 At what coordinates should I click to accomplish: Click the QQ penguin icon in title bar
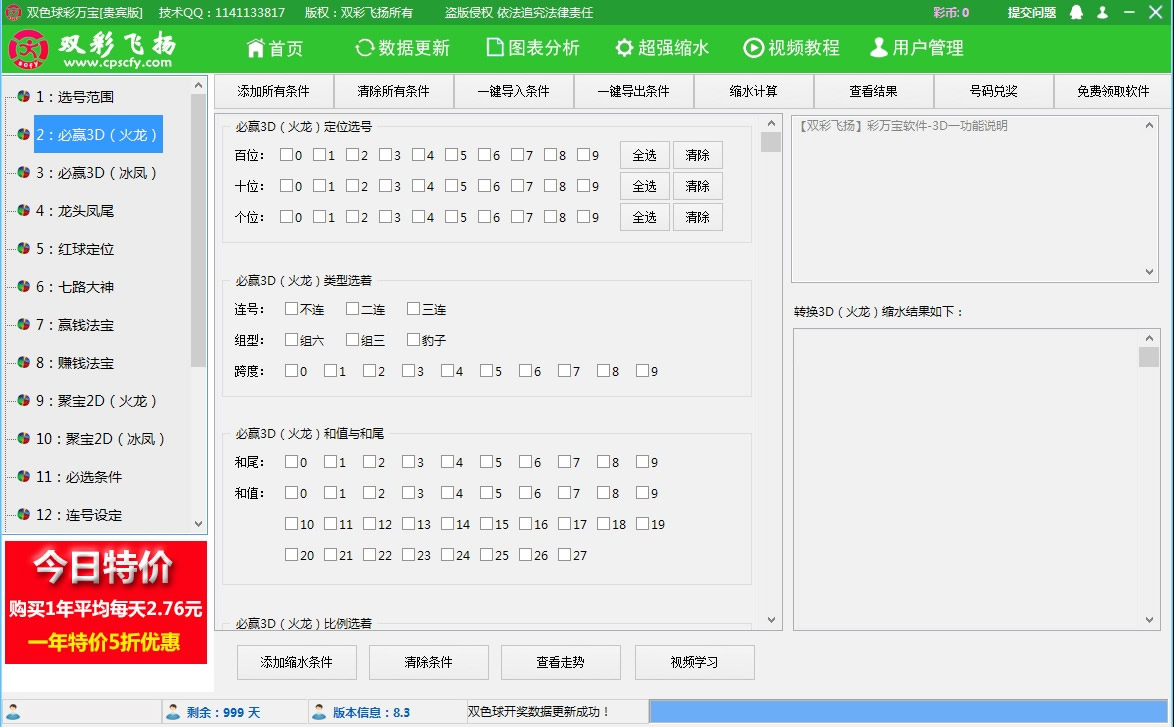(1075, 13)
